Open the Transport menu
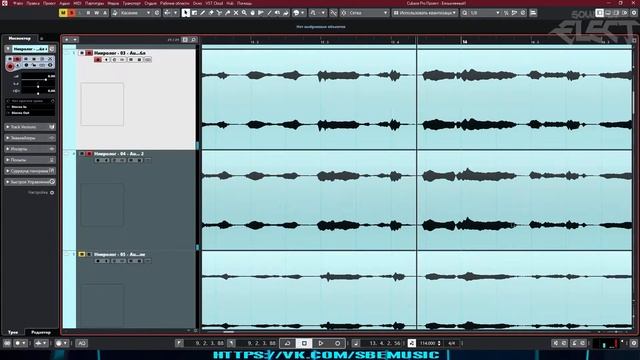Viewport: 640px width, 360px height. (131, 3)
